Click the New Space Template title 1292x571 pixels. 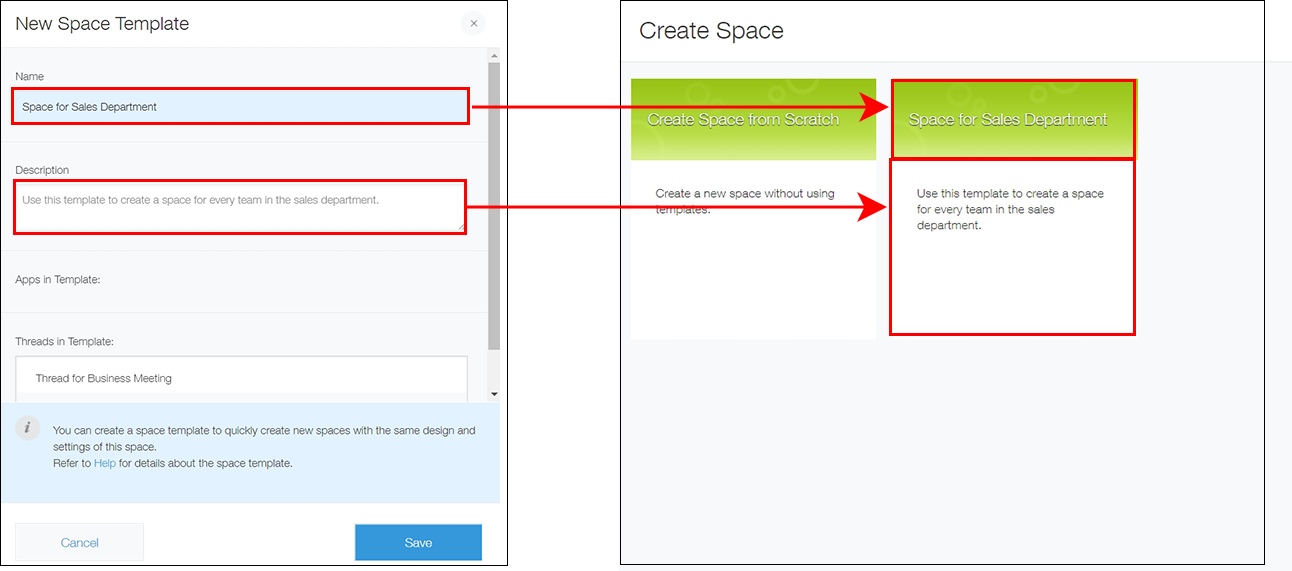pos(102,23)
